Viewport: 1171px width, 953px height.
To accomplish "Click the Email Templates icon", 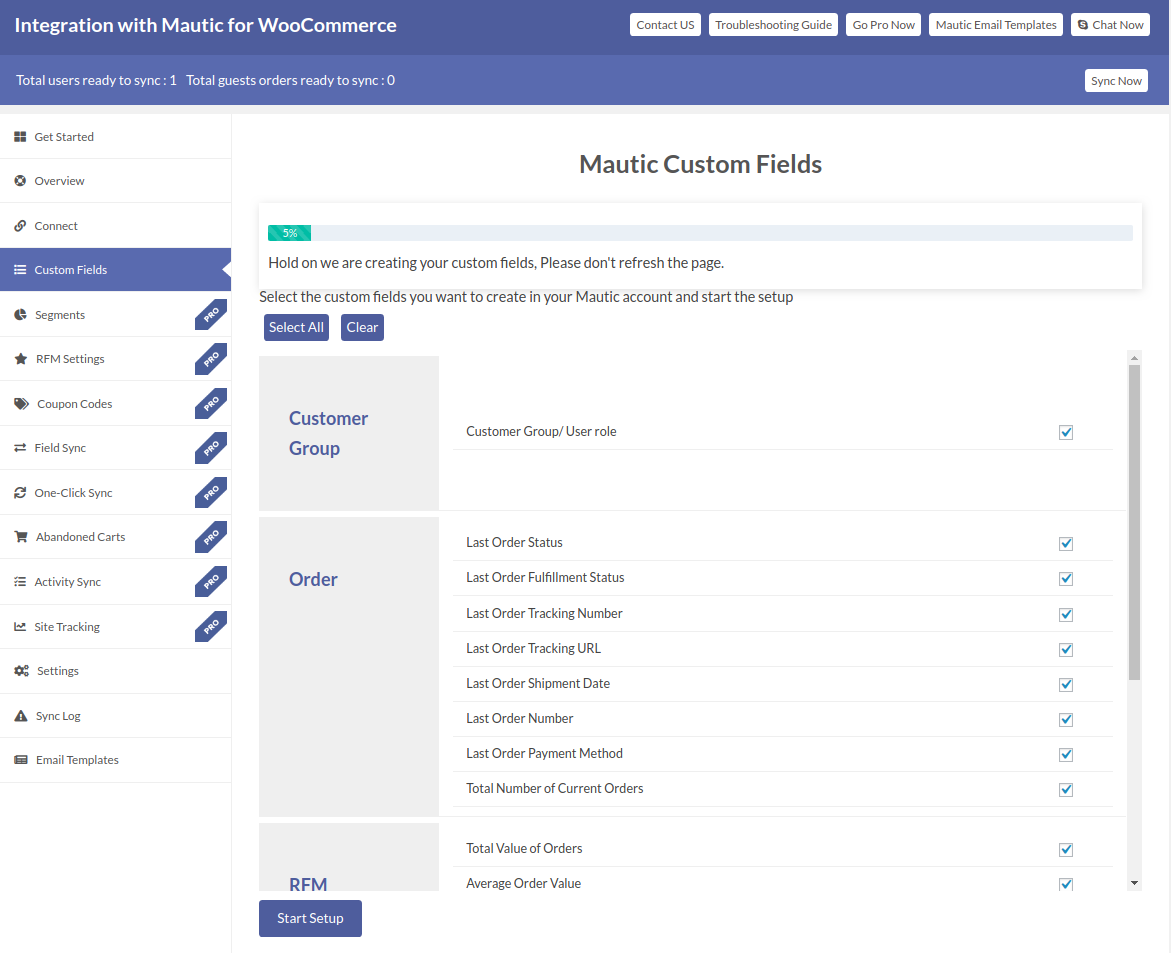I will [x=21, y=760].
